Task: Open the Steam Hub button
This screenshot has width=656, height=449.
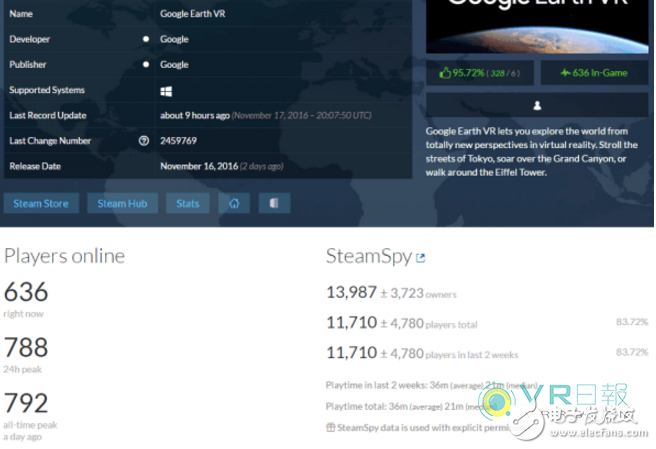Action: pyautogui.click(x=122, y=203)
